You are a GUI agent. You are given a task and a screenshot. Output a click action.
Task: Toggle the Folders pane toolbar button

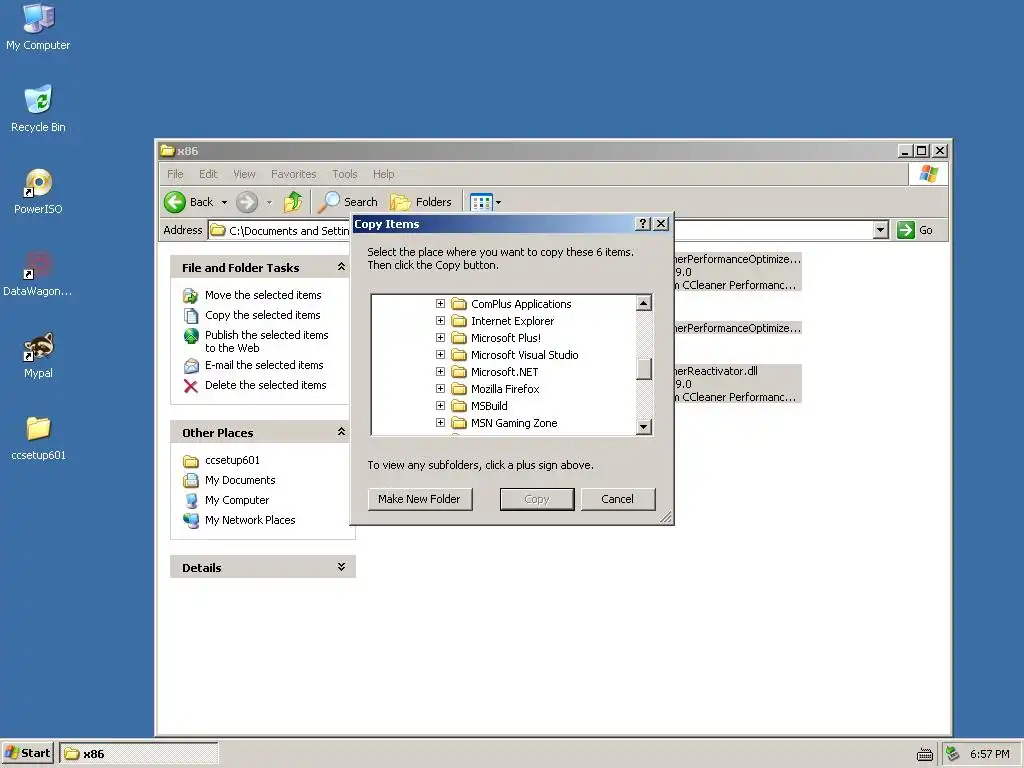pos(421,202)
